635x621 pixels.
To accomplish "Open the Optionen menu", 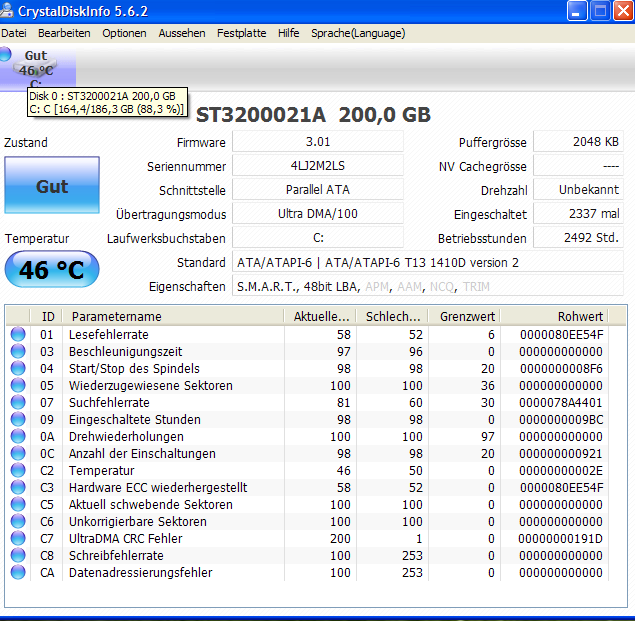I will point(124,33).
